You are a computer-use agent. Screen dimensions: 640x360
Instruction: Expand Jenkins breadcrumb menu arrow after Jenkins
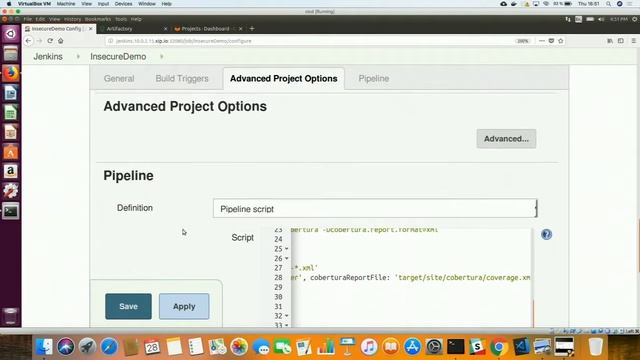click(x=78, y=57)
